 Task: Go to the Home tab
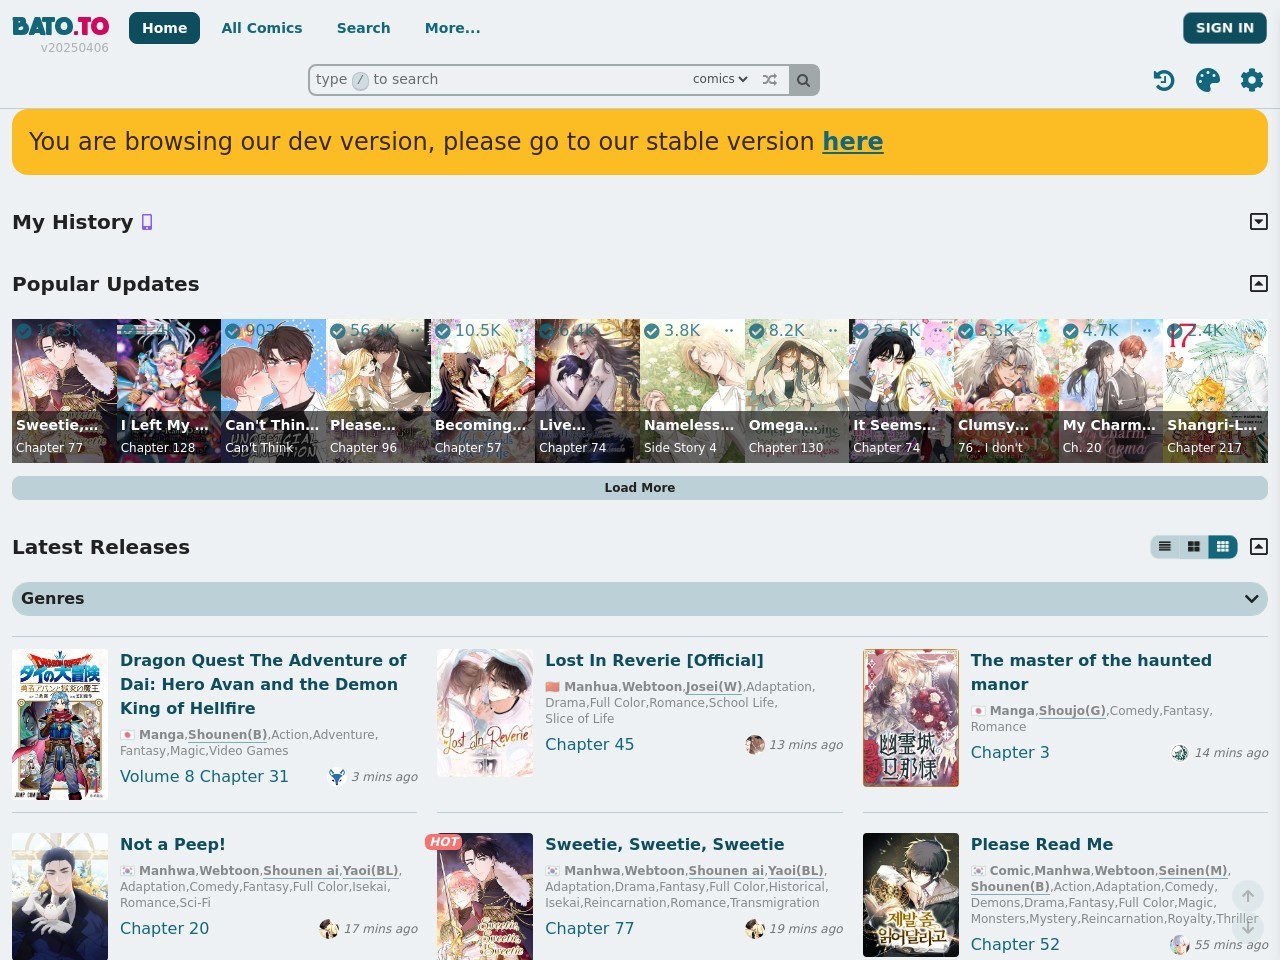[164, 28]
